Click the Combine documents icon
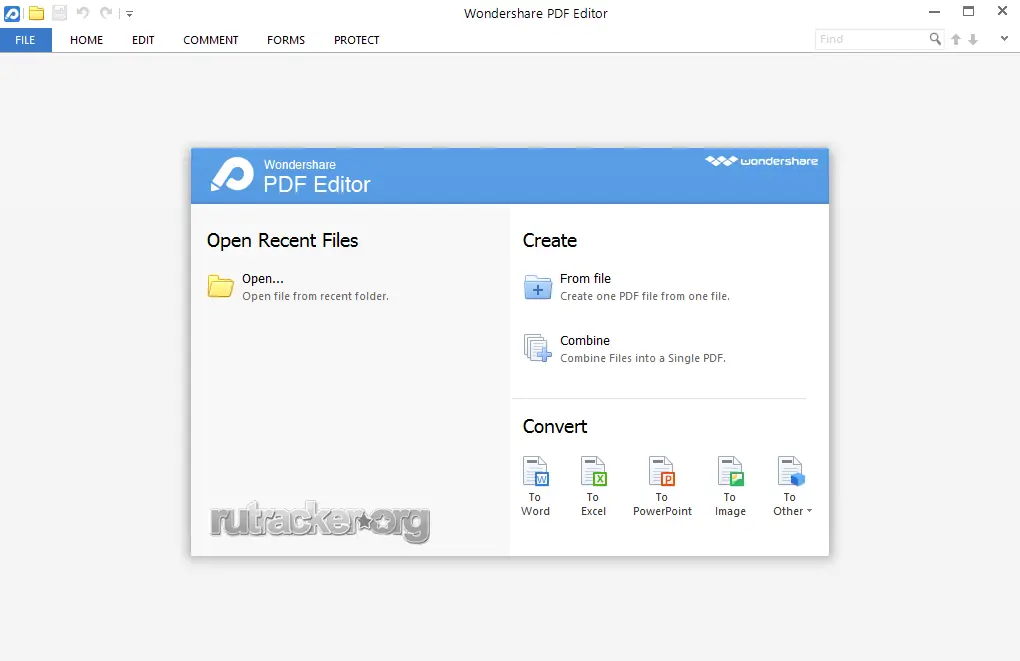The height and width of the screenshot is (661, 1020). 537,348
